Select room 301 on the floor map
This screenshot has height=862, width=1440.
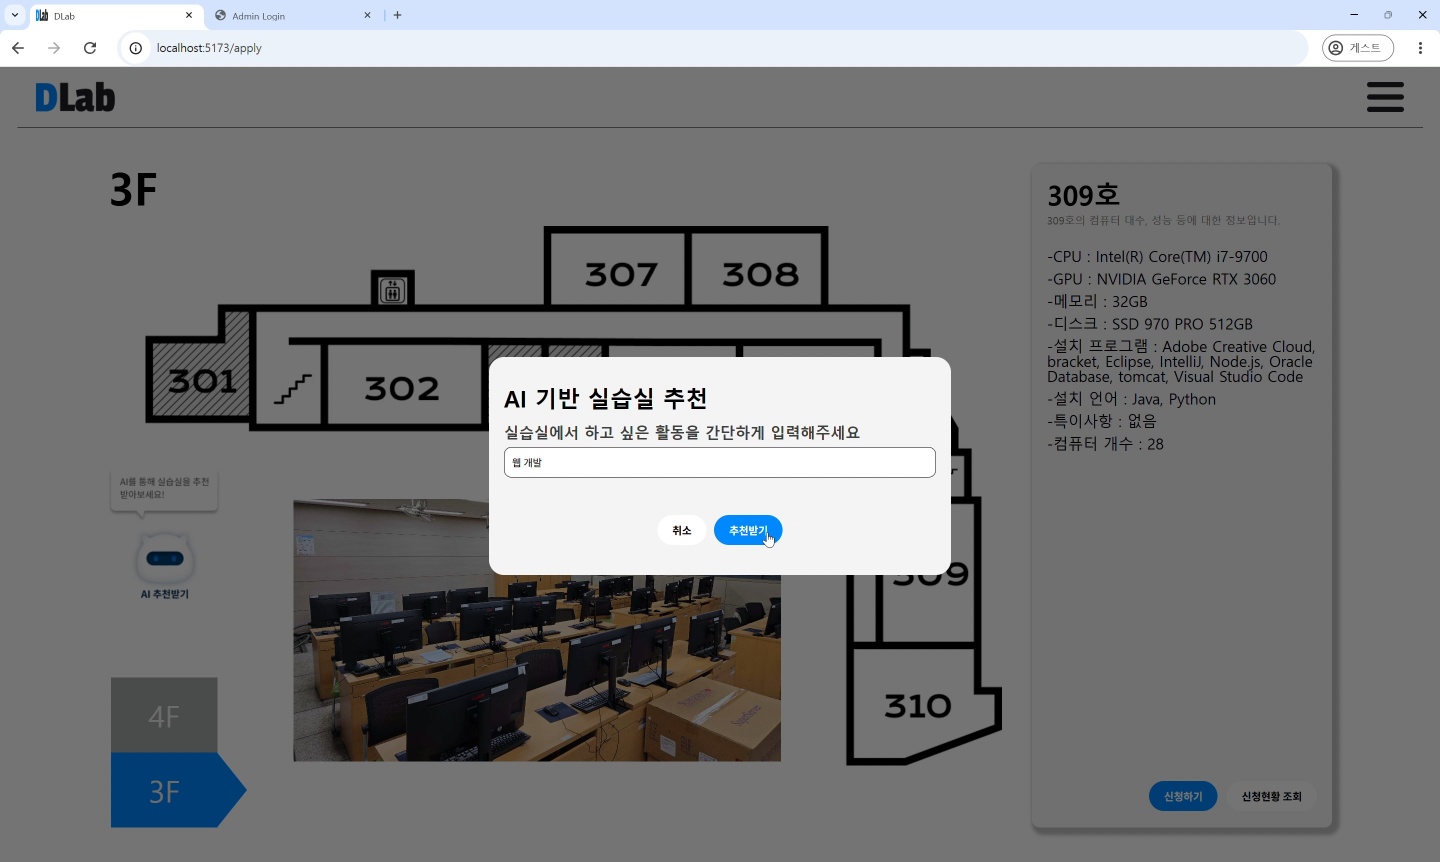[201, 380]
